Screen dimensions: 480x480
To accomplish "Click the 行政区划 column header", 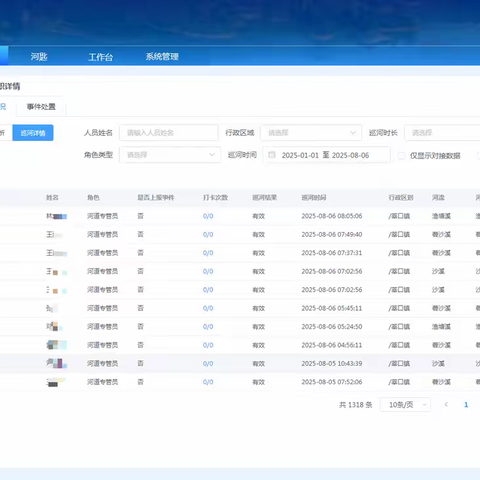I will click(401, 198).
